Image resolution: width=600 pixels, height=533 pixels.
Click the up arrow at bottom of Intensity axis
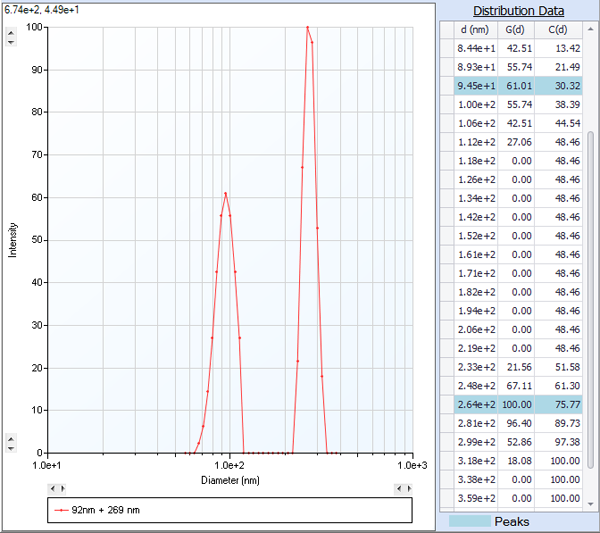11,439
